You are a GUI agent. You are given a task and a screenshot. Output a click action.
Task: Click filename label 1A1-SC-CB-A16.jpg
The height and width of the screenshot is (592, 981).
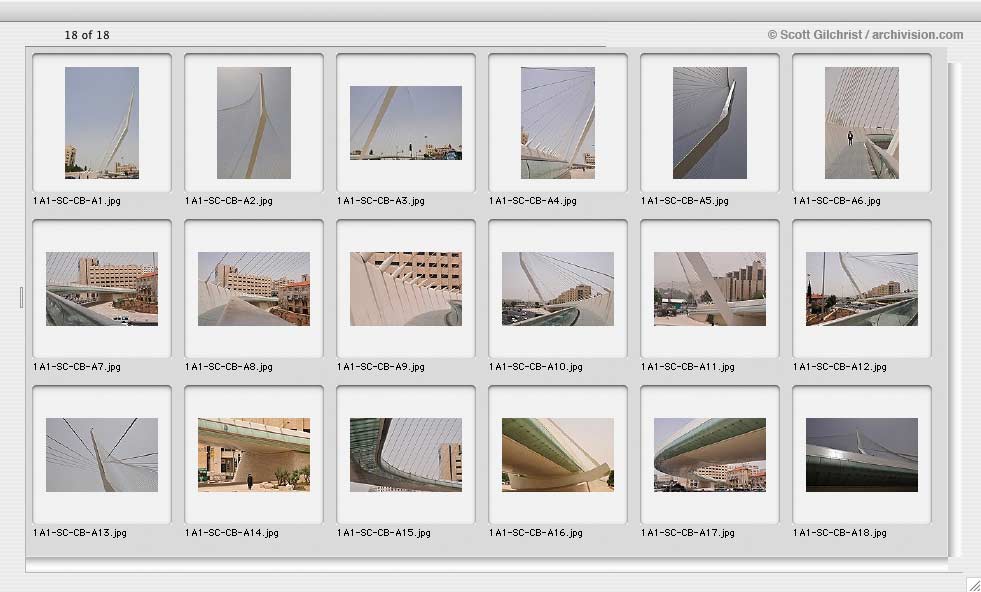[x=536, y=533]
